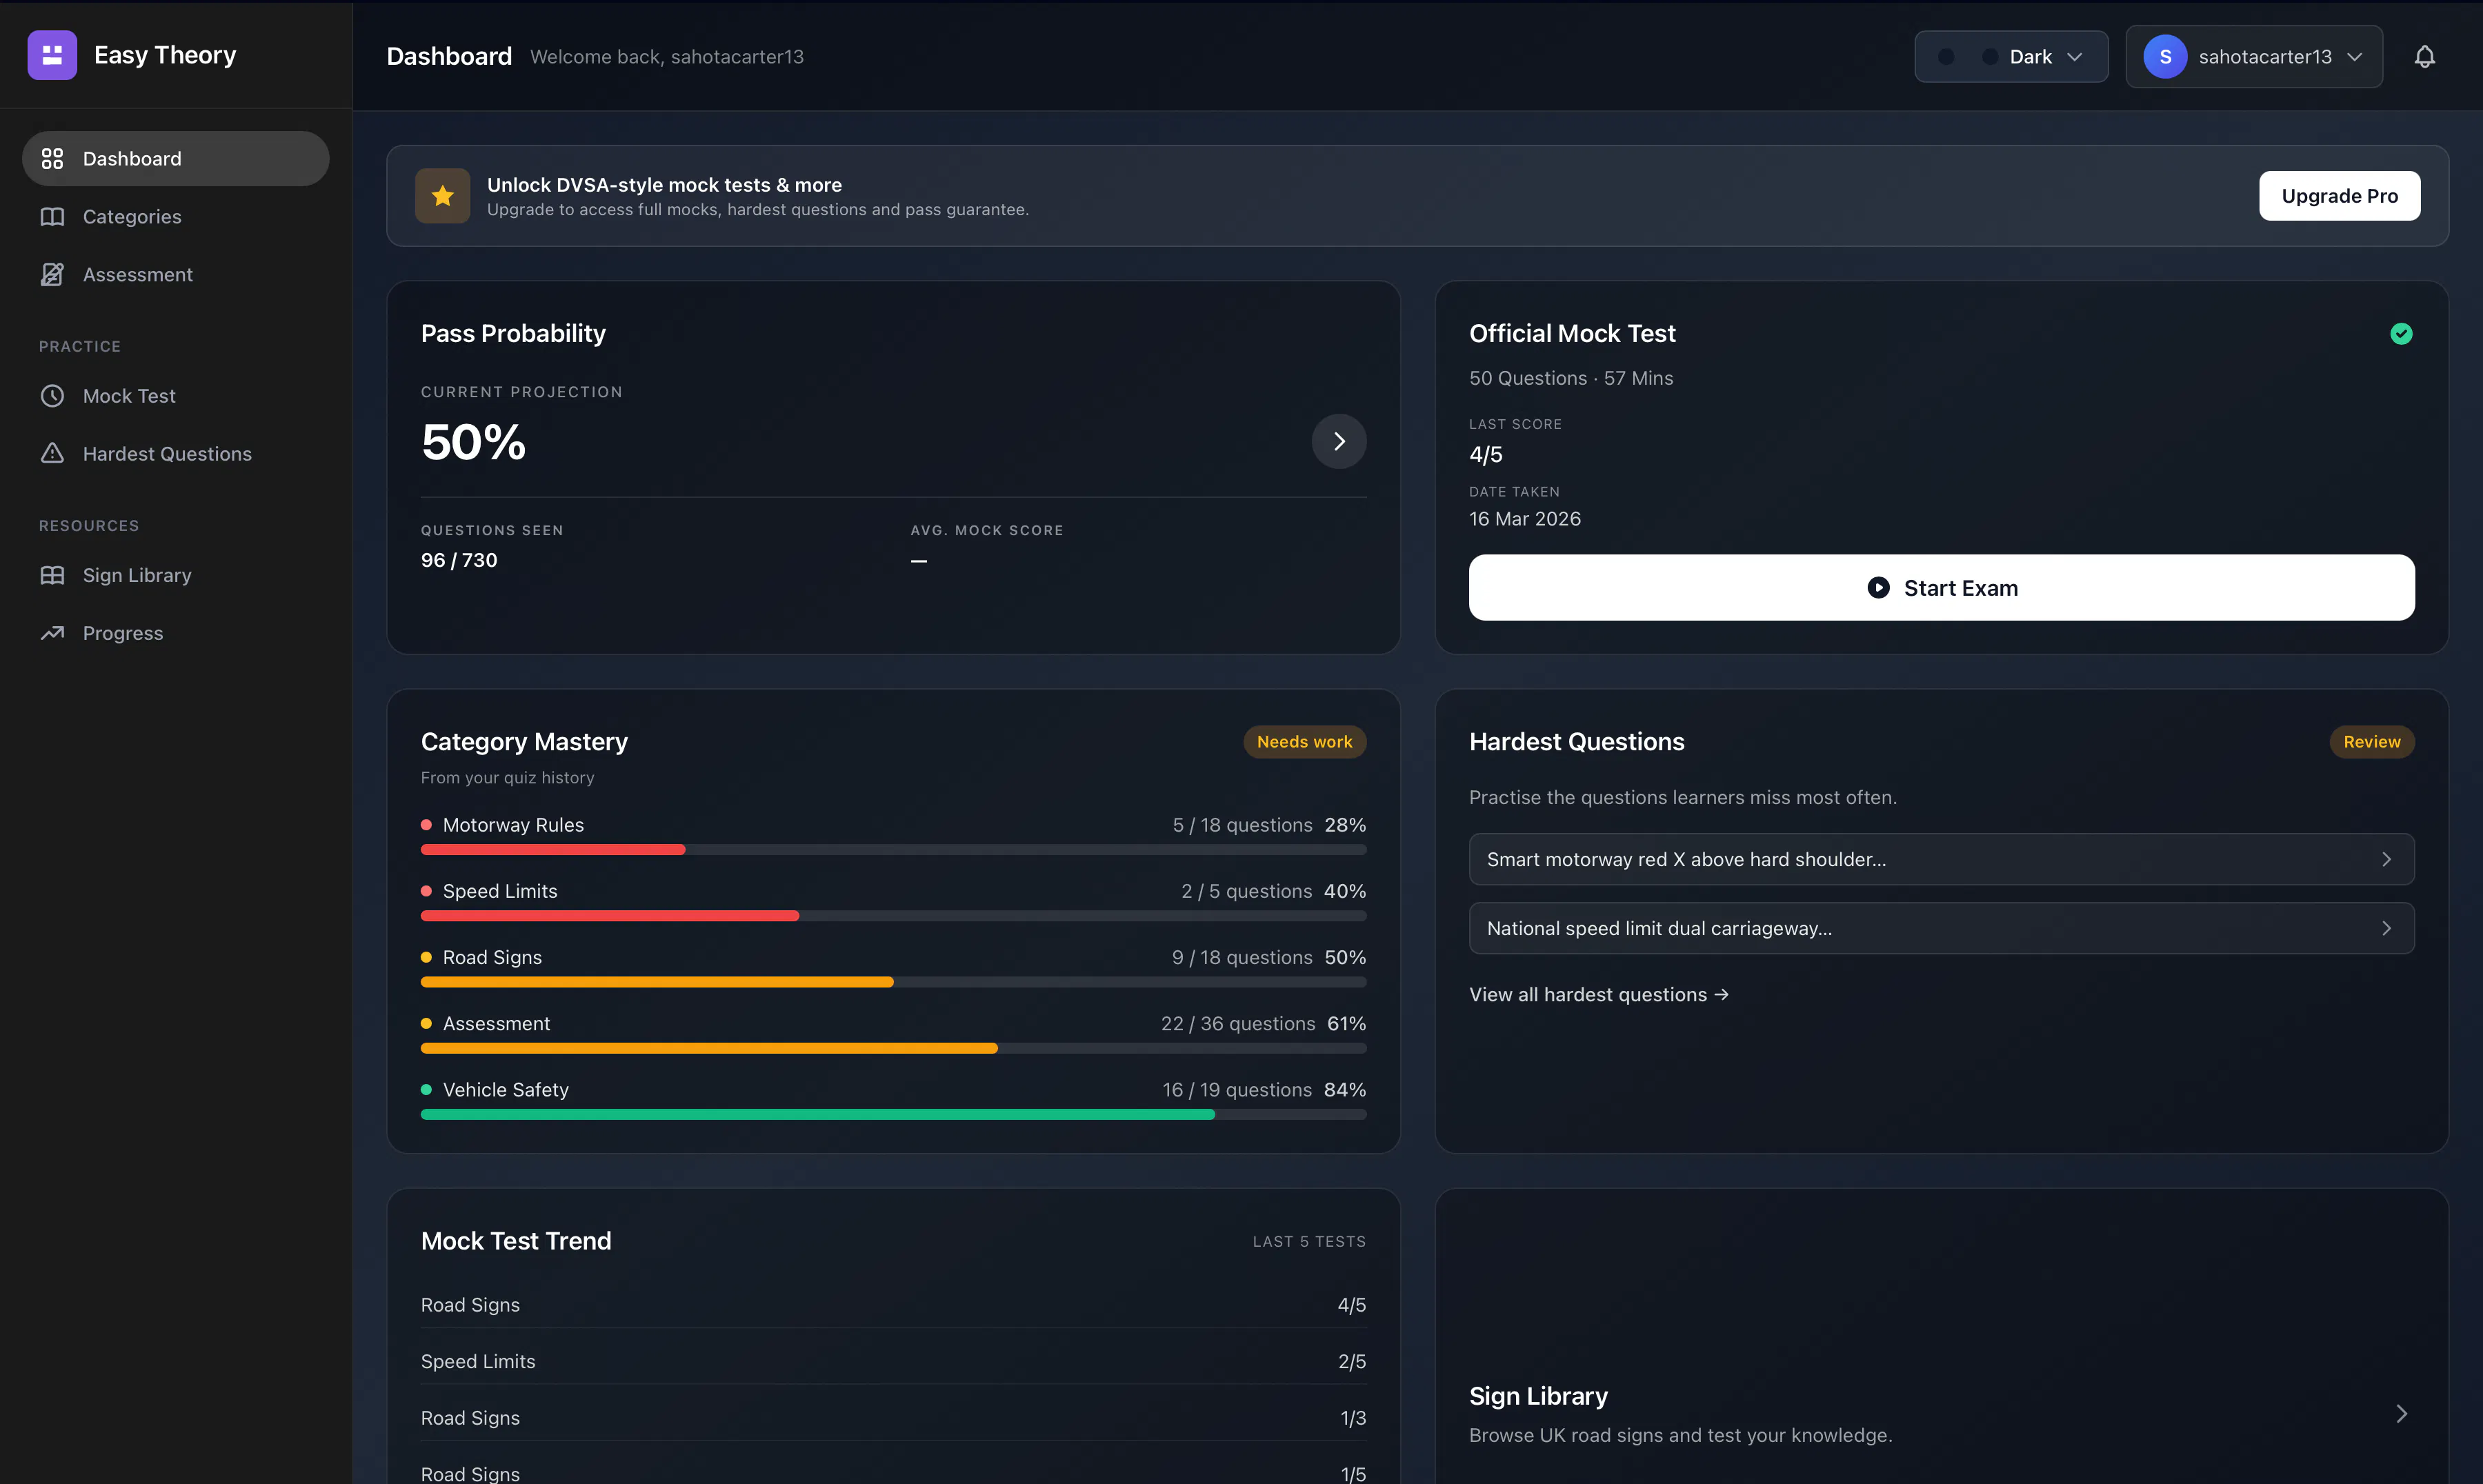The height and width of the screenshot is (1484, 2483).
Task: Open the sahotacarter13 account dropdown
Action: coord(2254,57)
